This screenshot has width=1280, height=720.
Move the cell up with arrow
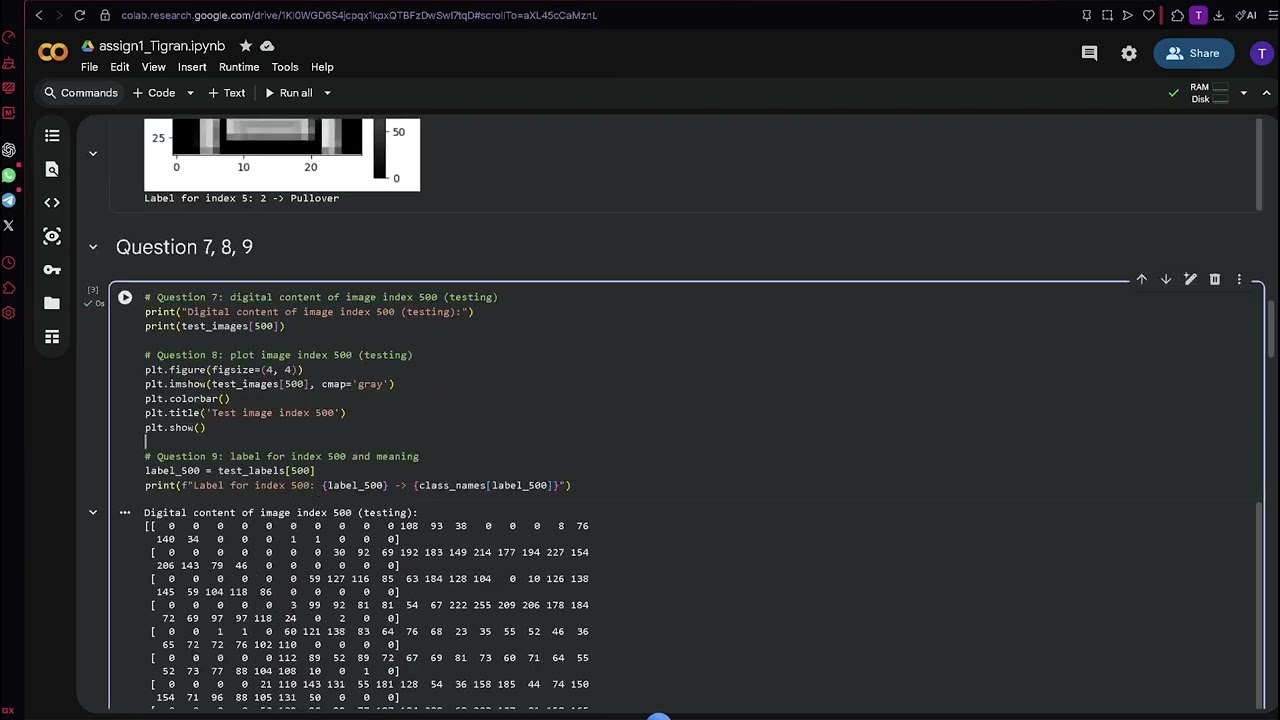[1141, 280]
